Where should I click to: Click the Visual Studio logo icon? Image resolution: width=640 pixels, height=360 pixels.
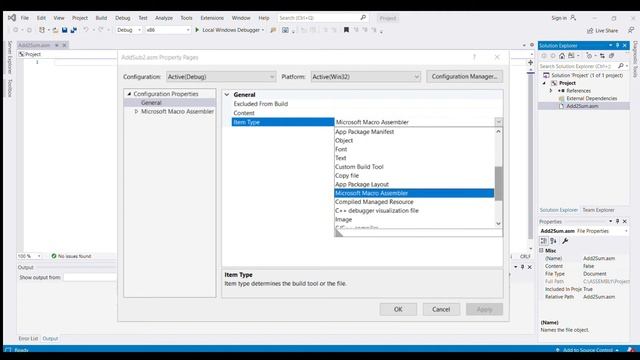(12, 18)
